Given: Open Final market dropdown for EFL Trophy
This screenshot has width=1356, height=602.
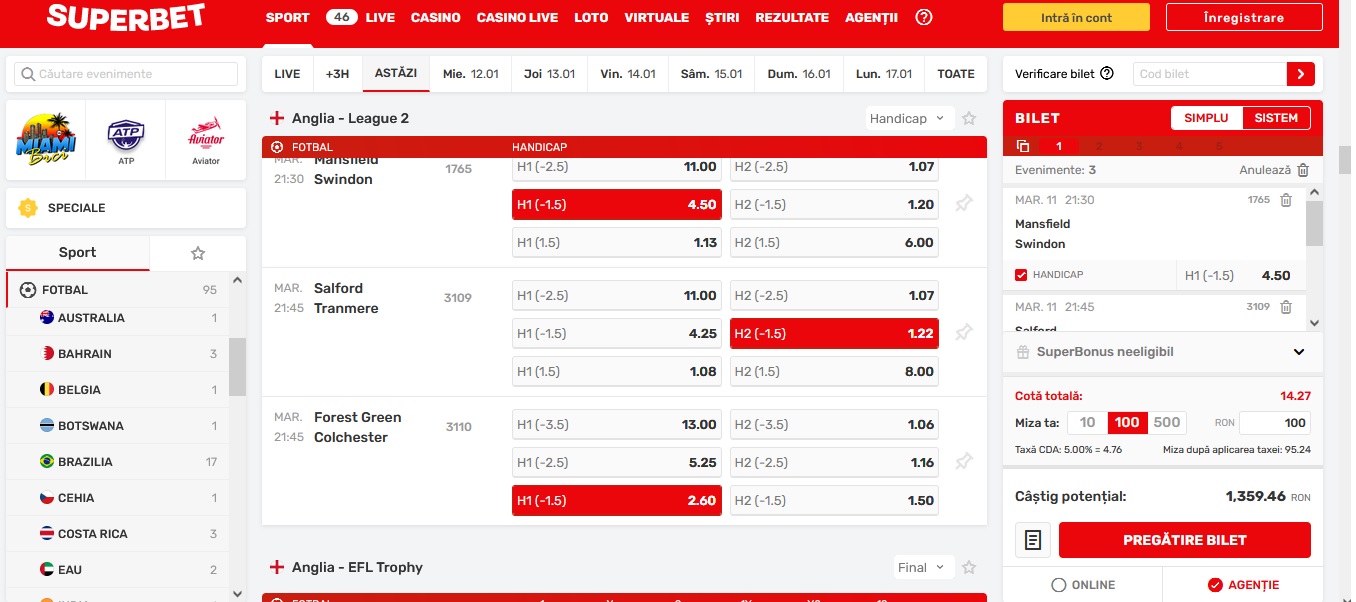Looking at the screenshot, I should (x=923, y=567).
